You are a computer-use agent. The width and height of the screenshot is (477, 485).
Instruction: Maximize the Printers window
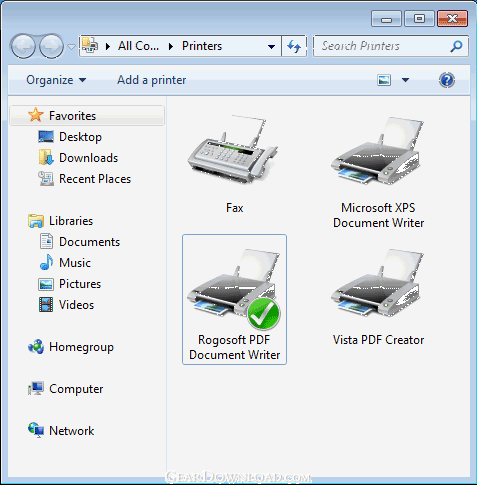(x=419, y=19)
